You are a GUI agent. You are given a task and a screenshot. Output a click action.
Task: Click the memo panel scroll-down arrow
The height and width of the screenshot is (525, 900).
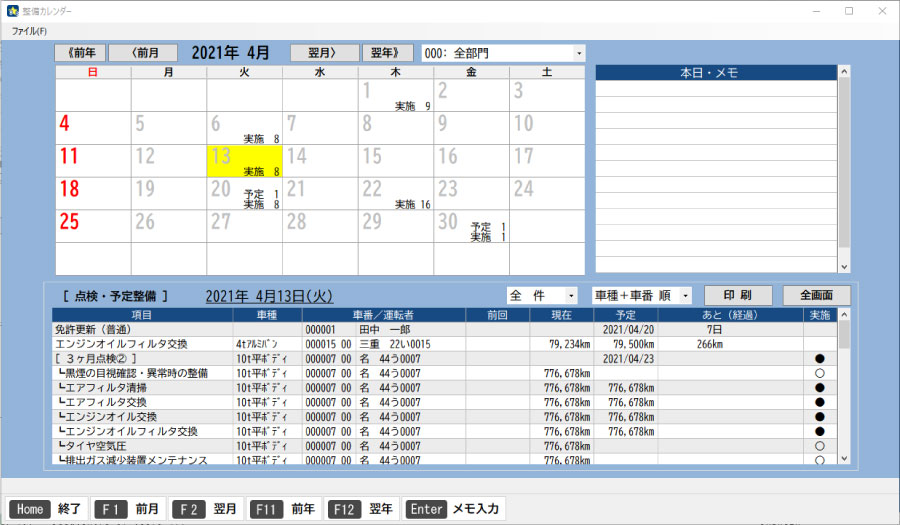click(x=844, y=267)
